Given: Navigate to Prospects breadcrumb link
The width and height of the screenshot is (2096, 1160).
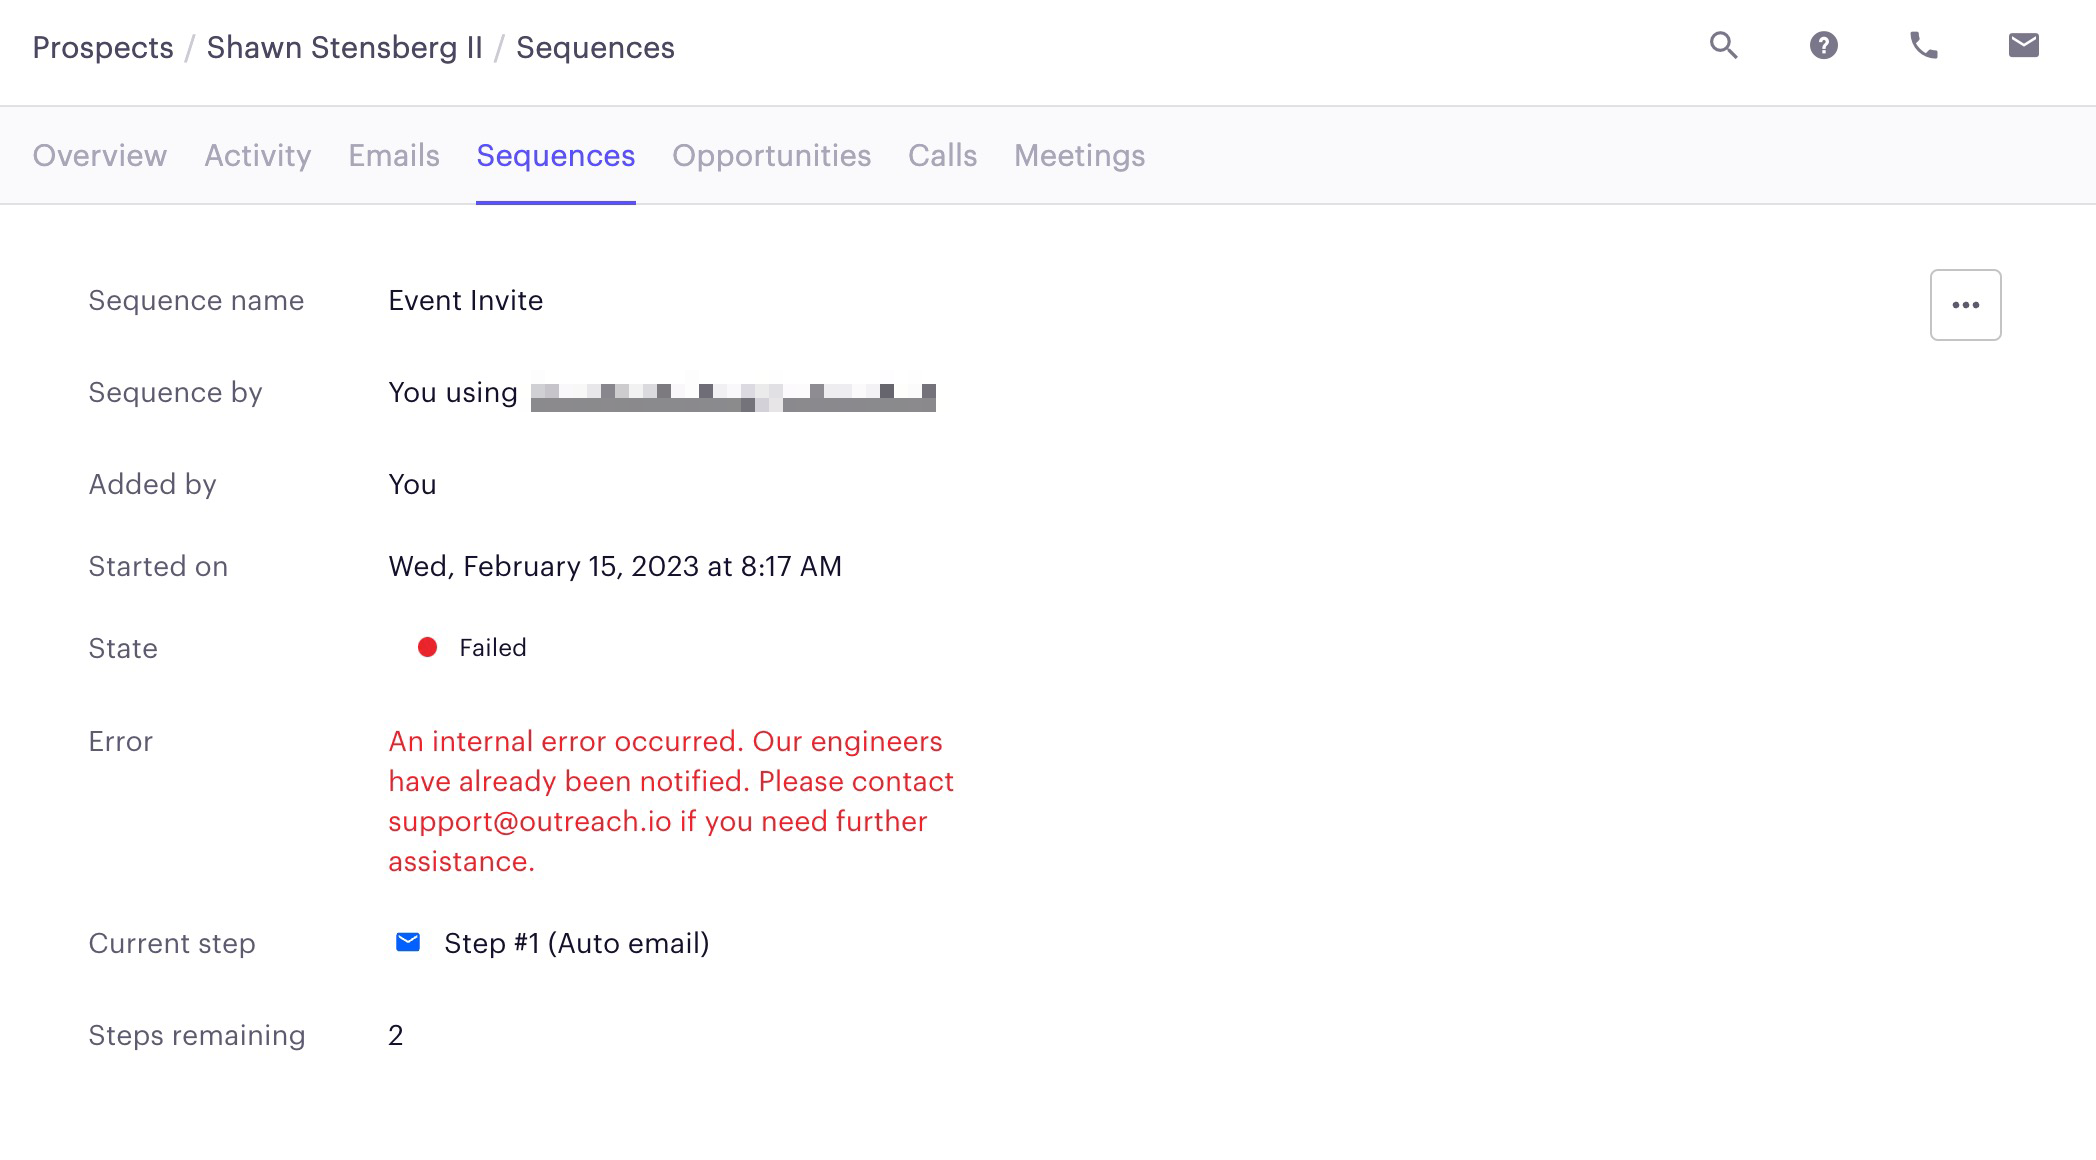Looking at the screenshot, I should (x=103, y=48).
